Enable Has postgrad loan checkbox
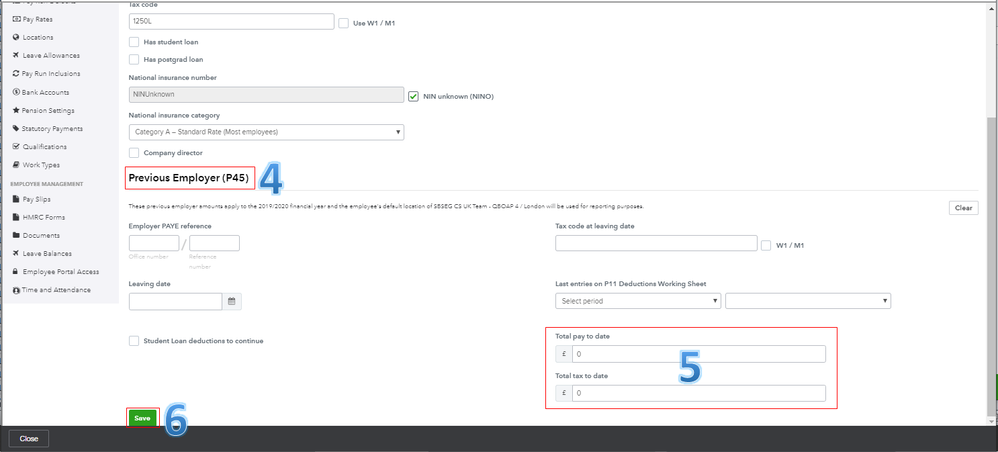The width and height of the screenshot is (998, 452). coord(134,59)
